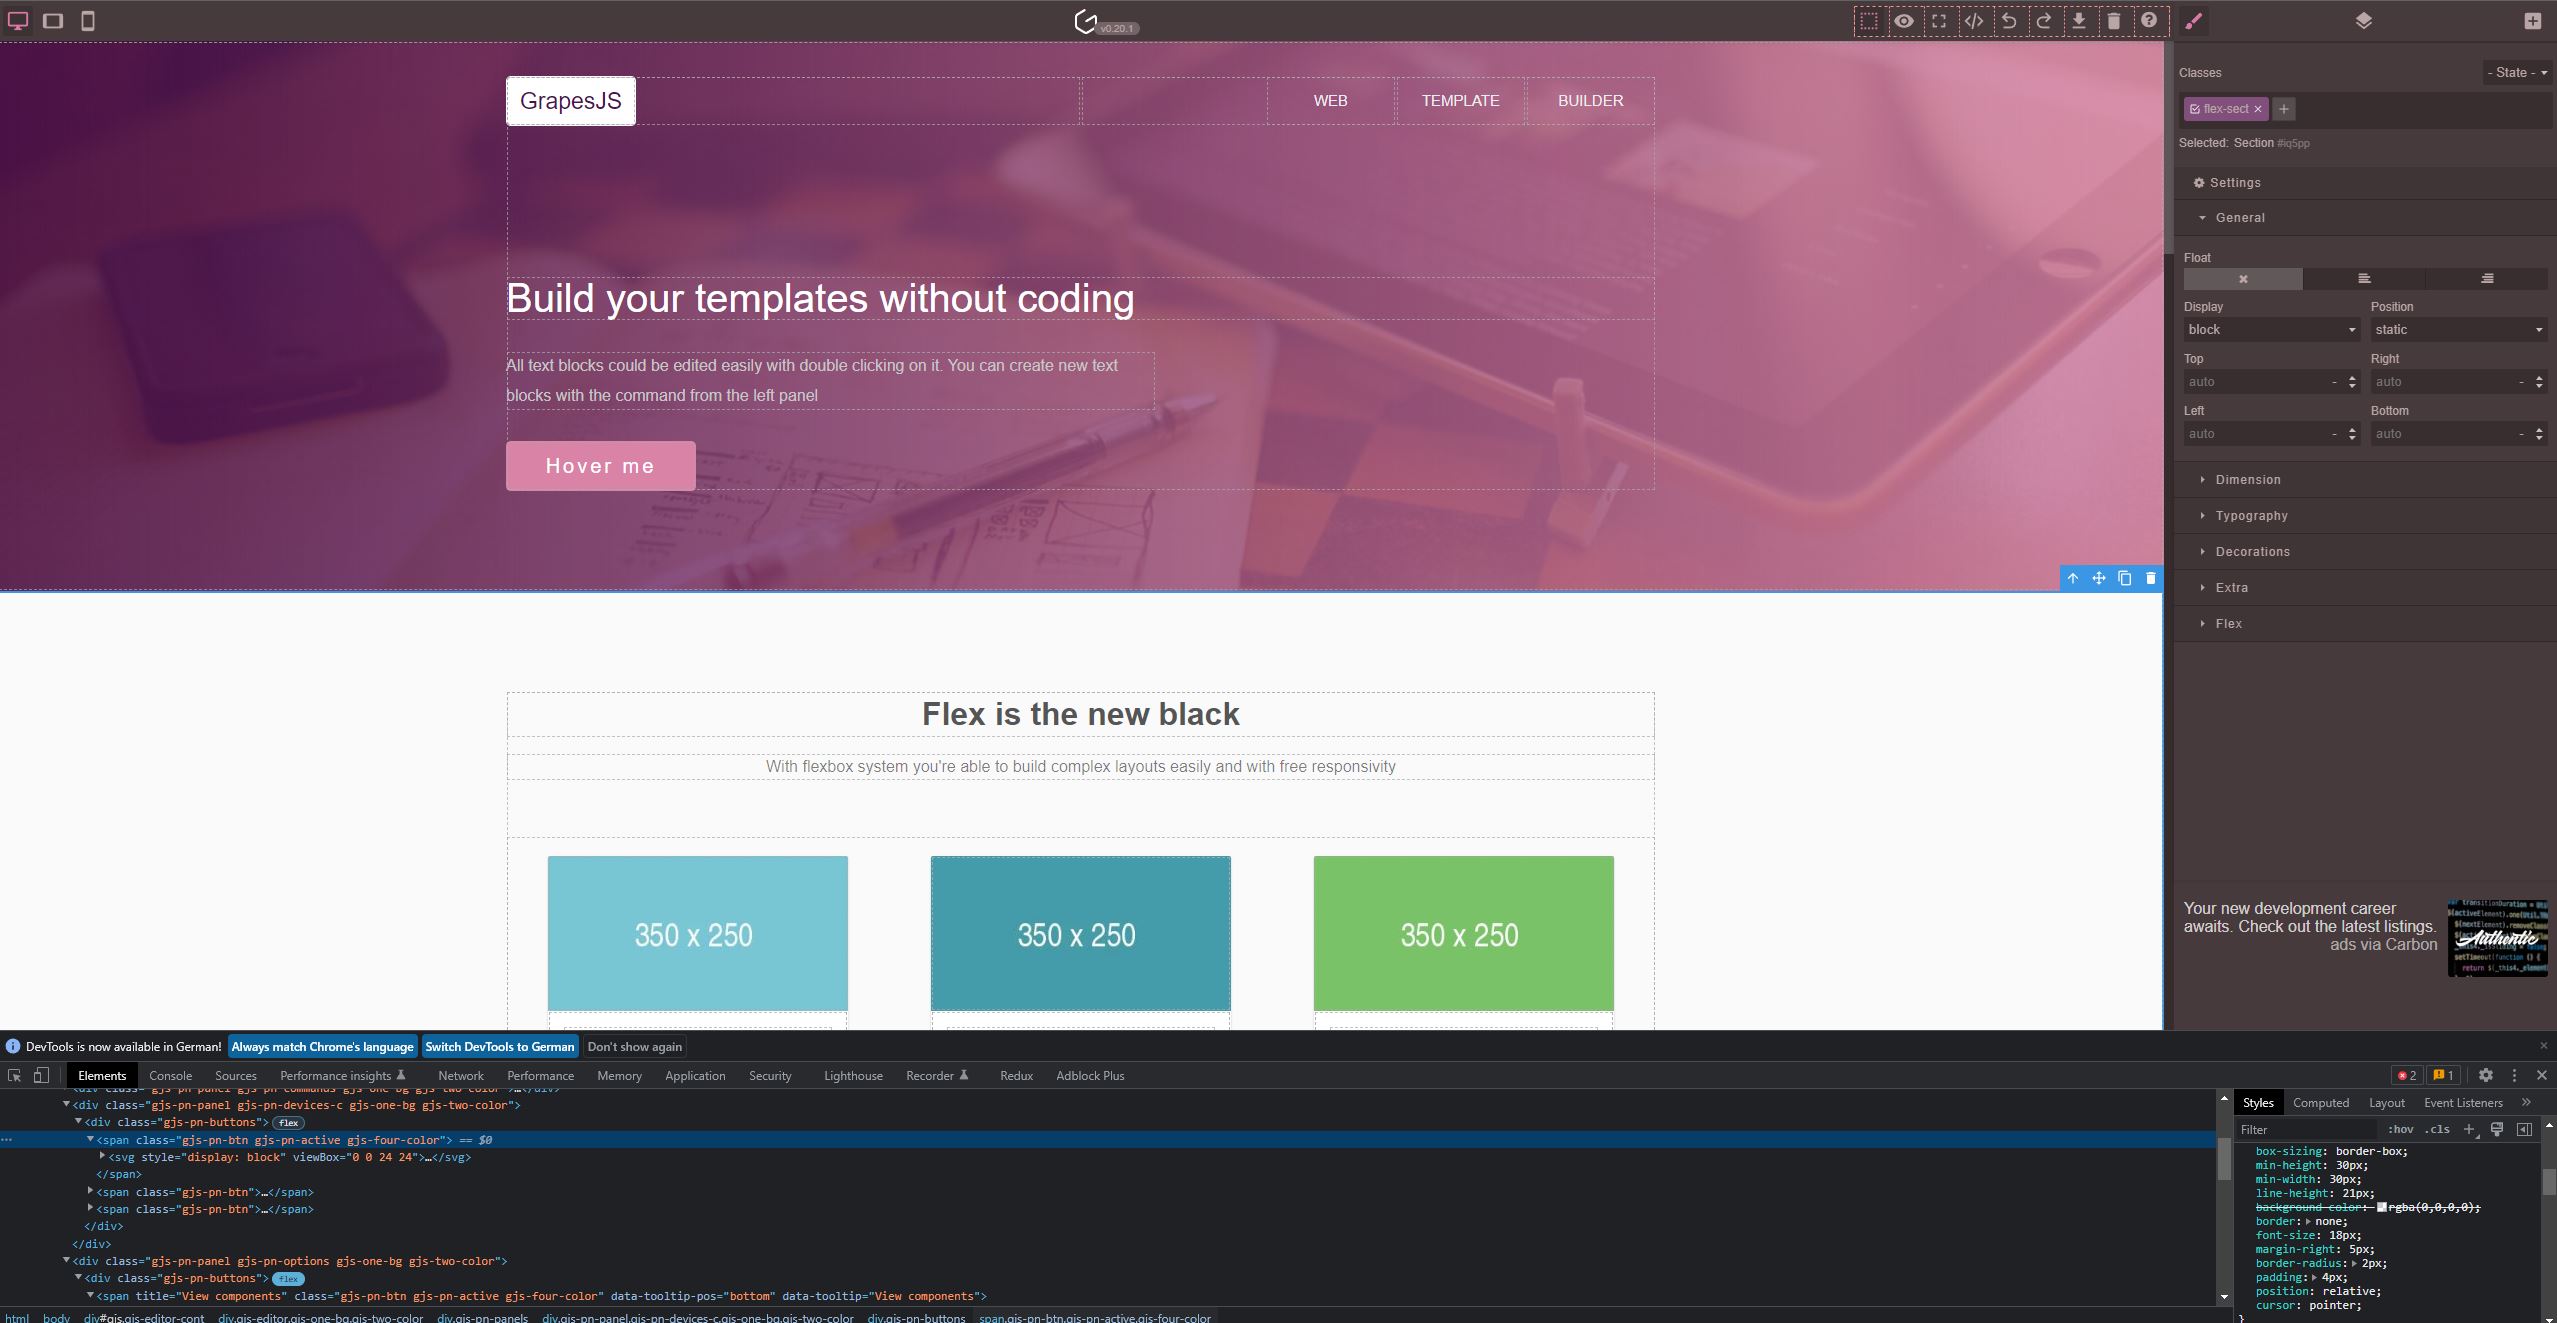Click Switch DevTools to German
This screenshot has width=2557, height=1323.
pos(499,1046)
